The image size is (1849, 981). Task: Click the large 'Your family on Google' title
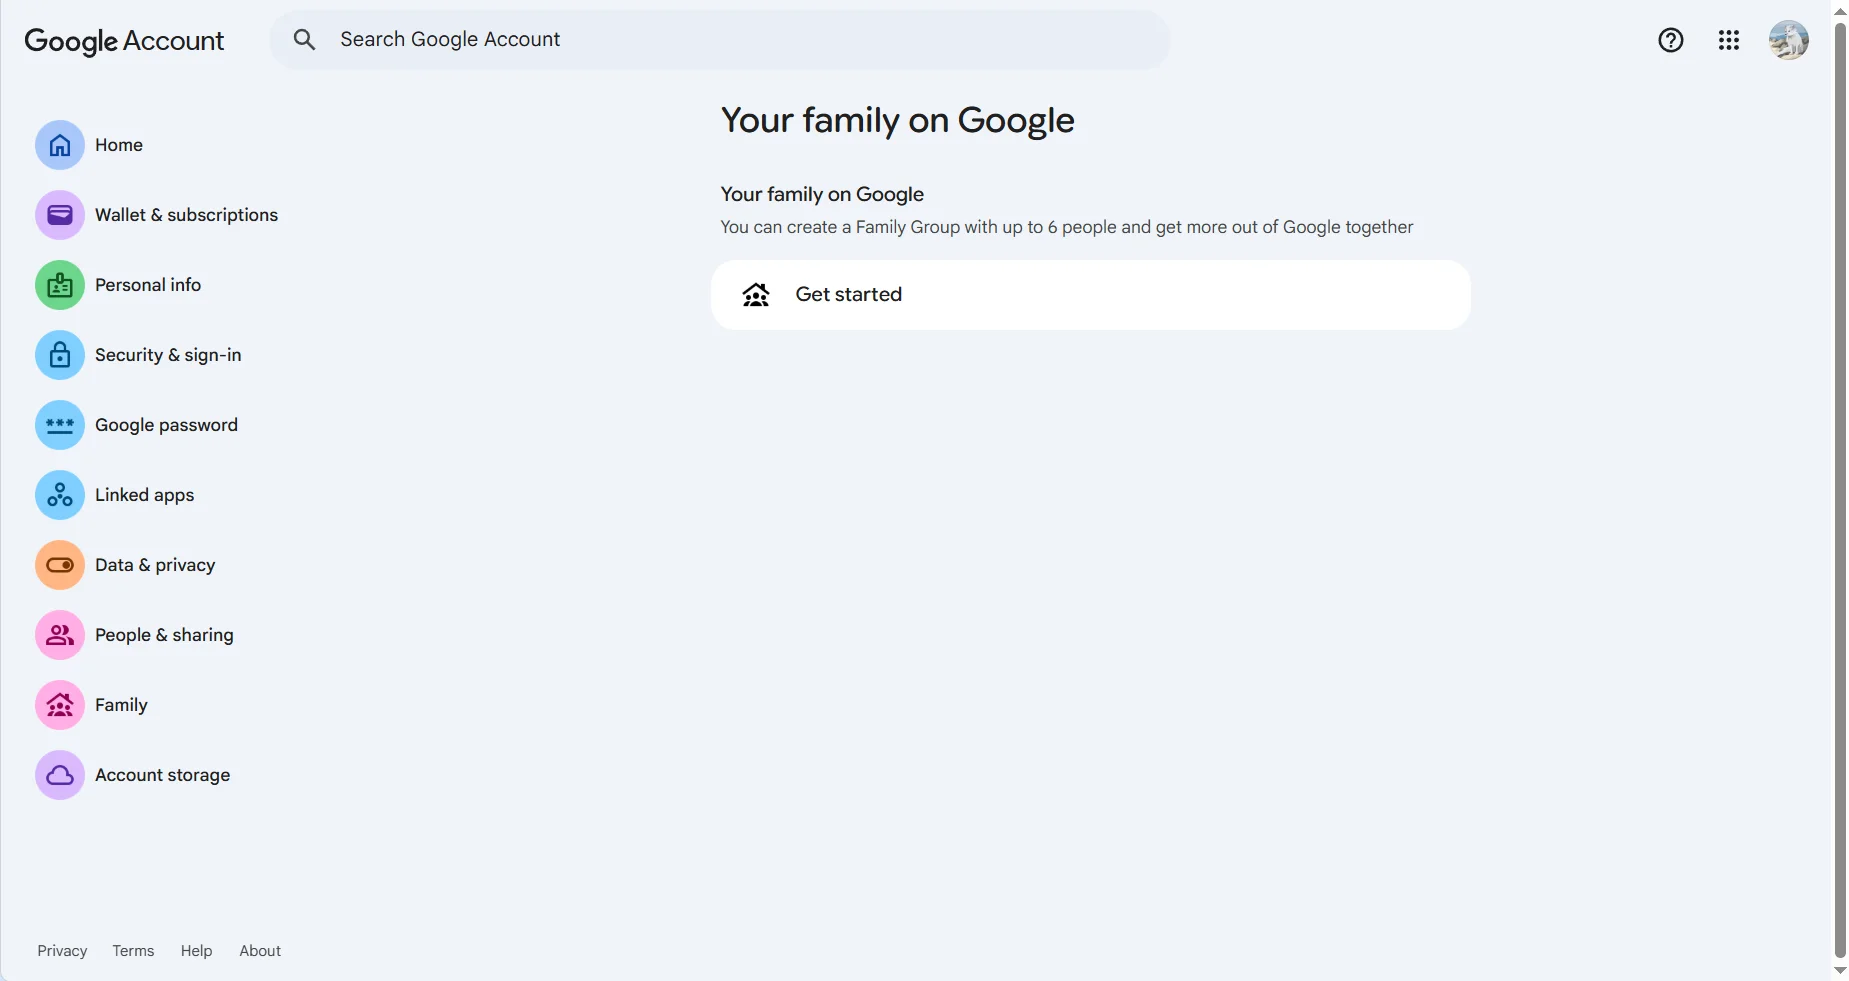coord(897,121)
